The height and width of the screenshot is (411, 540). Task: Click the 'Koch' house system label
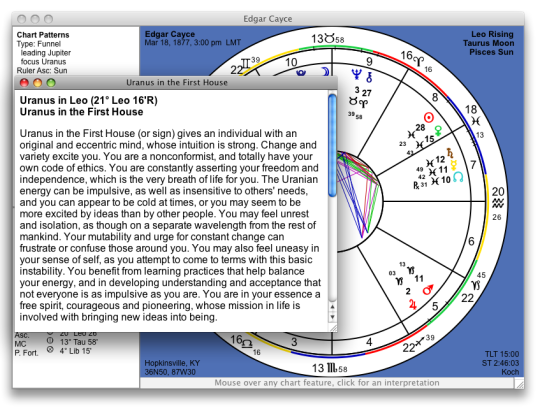point(510,372)
